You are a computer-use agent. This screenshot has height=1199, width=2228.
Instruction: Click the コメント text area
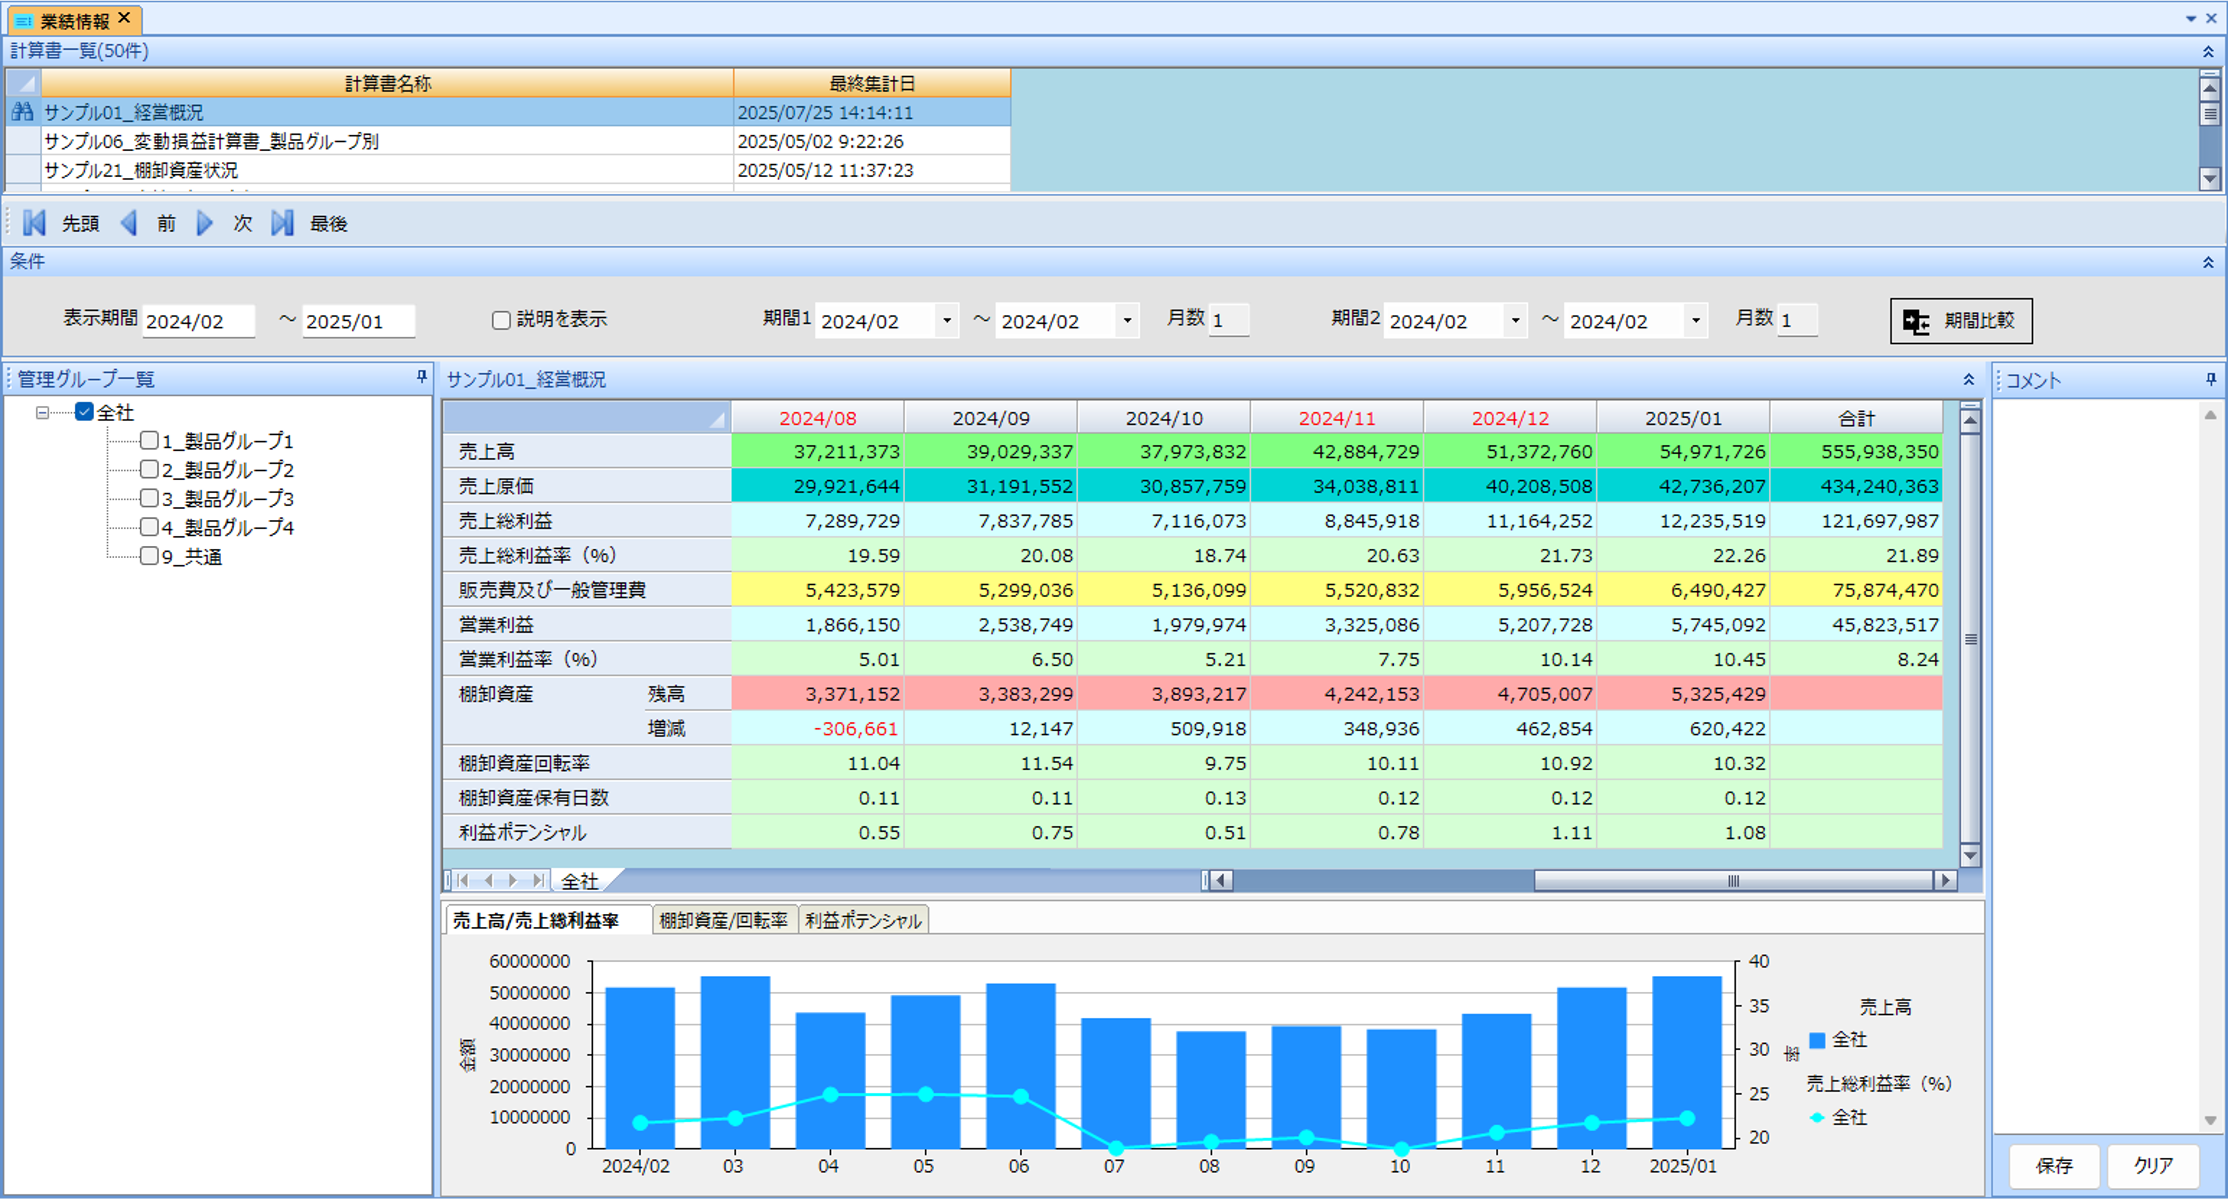[x=2098, y=765]
